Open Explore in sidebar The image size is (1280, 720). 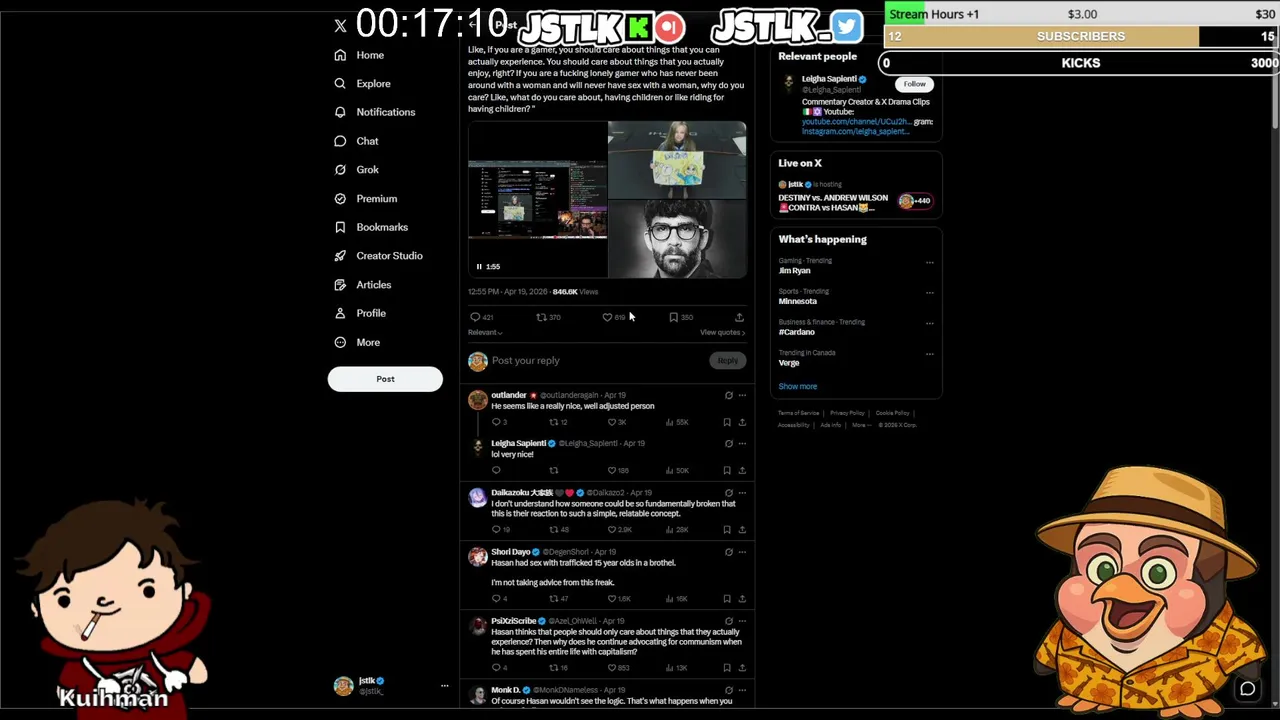(x=362, y=84)
